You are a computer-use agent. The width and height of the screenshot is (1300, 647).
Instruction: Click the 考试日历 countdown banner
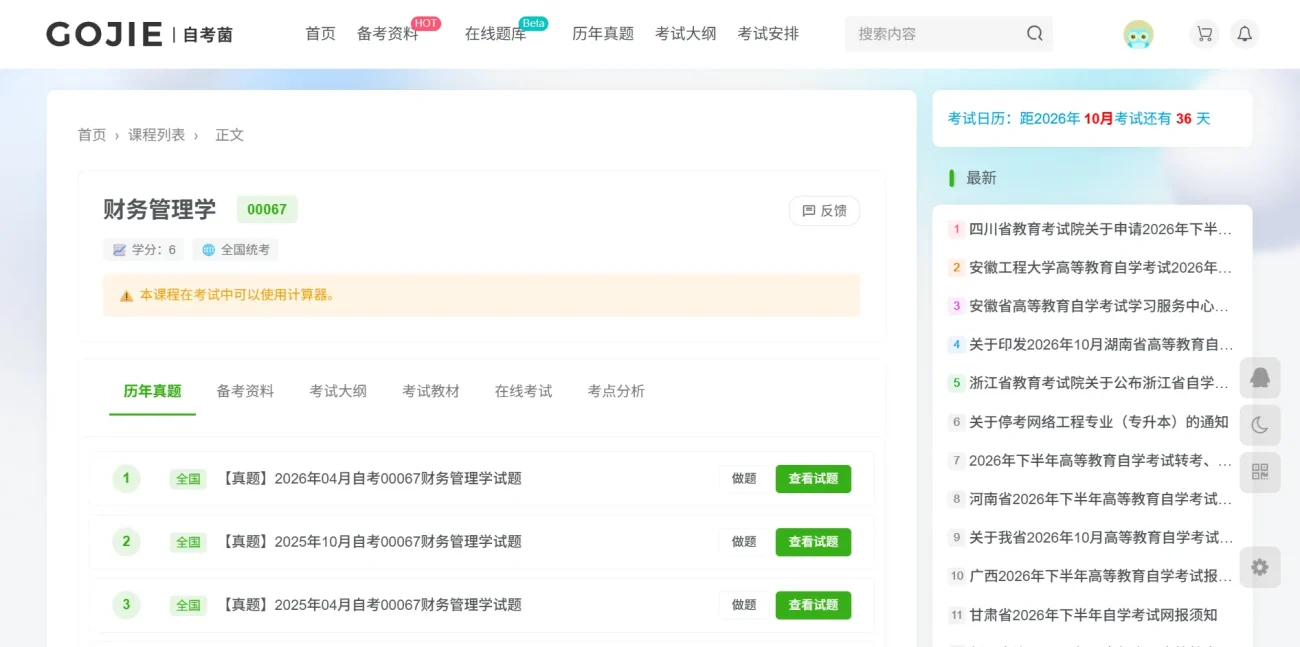click(x=1092, y=119)
